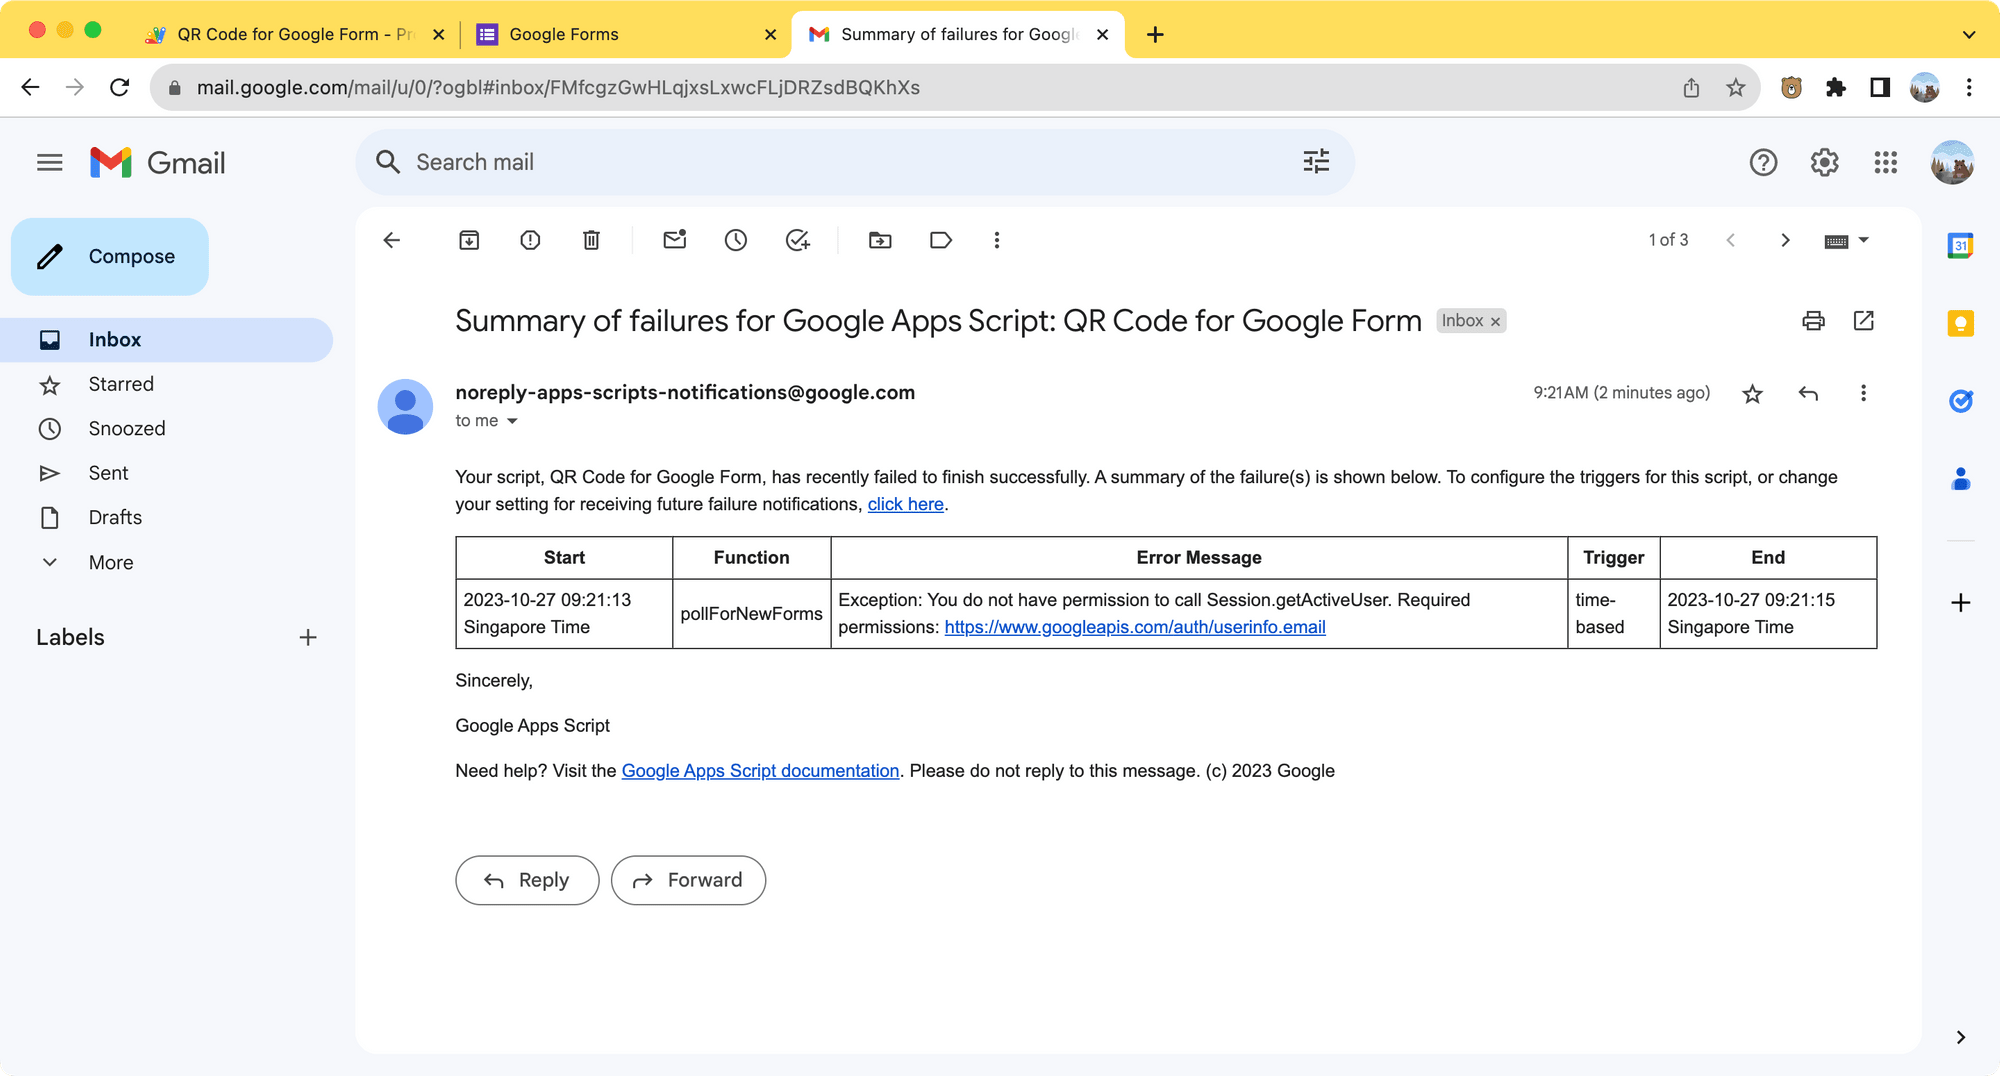Mark the email as unread
This screenshot has width=2000, height=1076.
pos(674,240)
